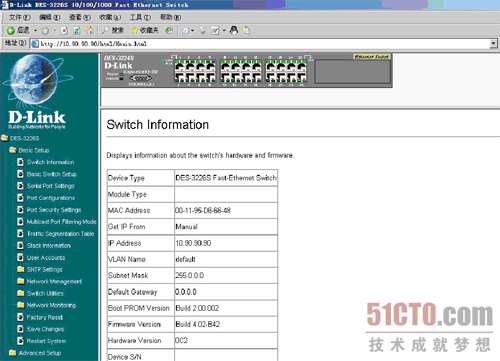The width and height of the screenshot is (500, 361).
Task: Expand the Network Management folder
Action: 49,281
